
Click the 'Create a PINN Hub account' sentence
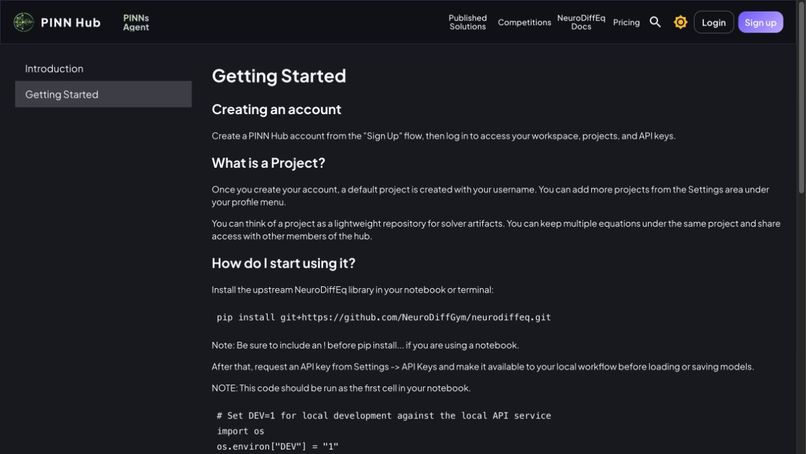443,136
